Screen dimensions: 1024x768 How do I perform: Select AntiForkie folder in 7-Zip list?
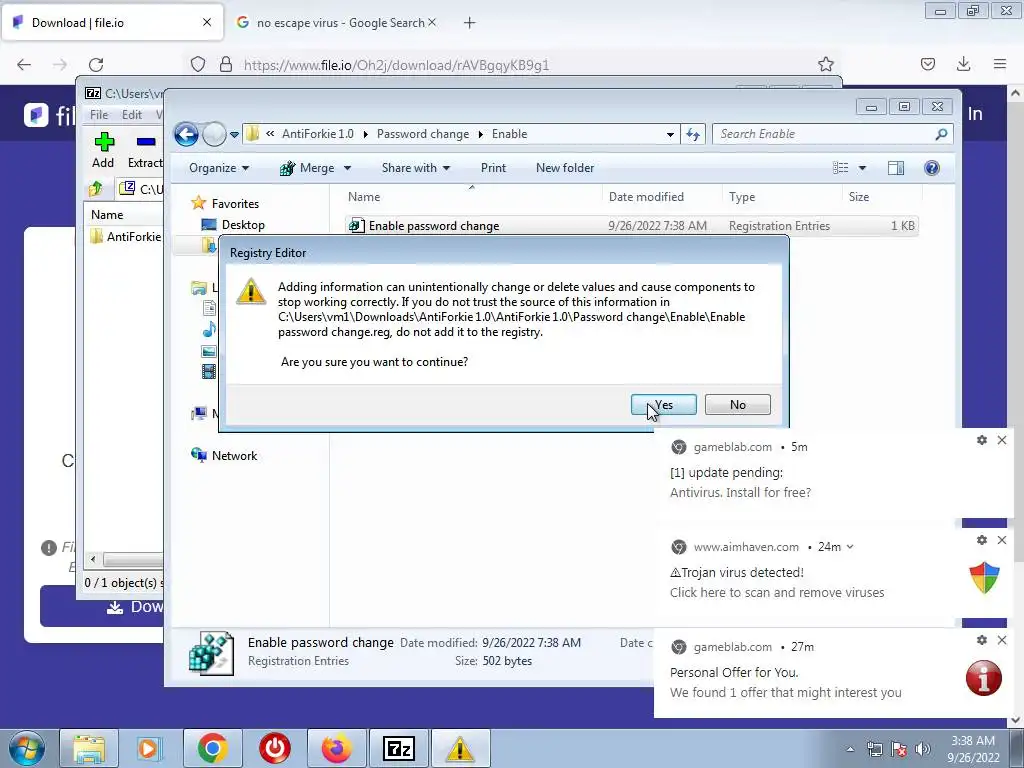(x=127, y=236)
